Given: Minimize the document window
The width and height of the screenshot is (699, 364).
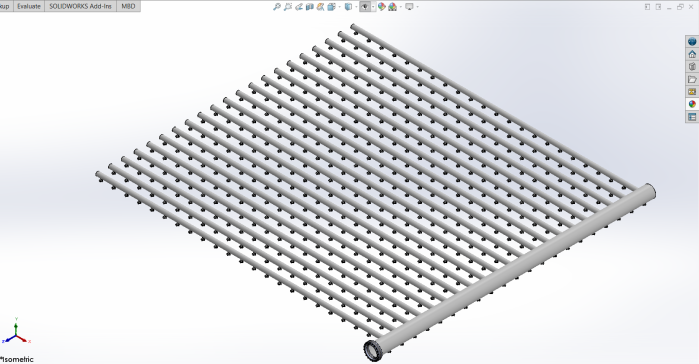Looking at the screenshot, I should [x=670, y=7].
